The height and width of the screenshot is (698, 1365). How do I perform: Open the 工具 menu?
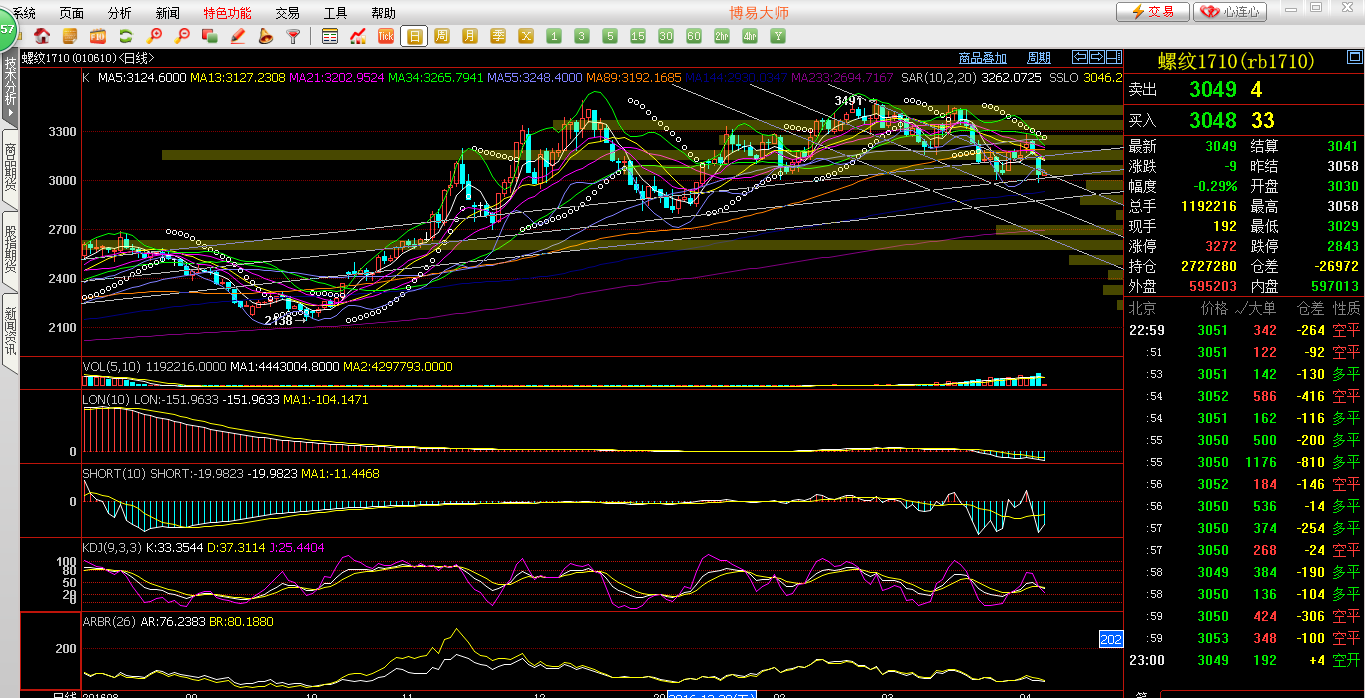(x=336, y=13)
